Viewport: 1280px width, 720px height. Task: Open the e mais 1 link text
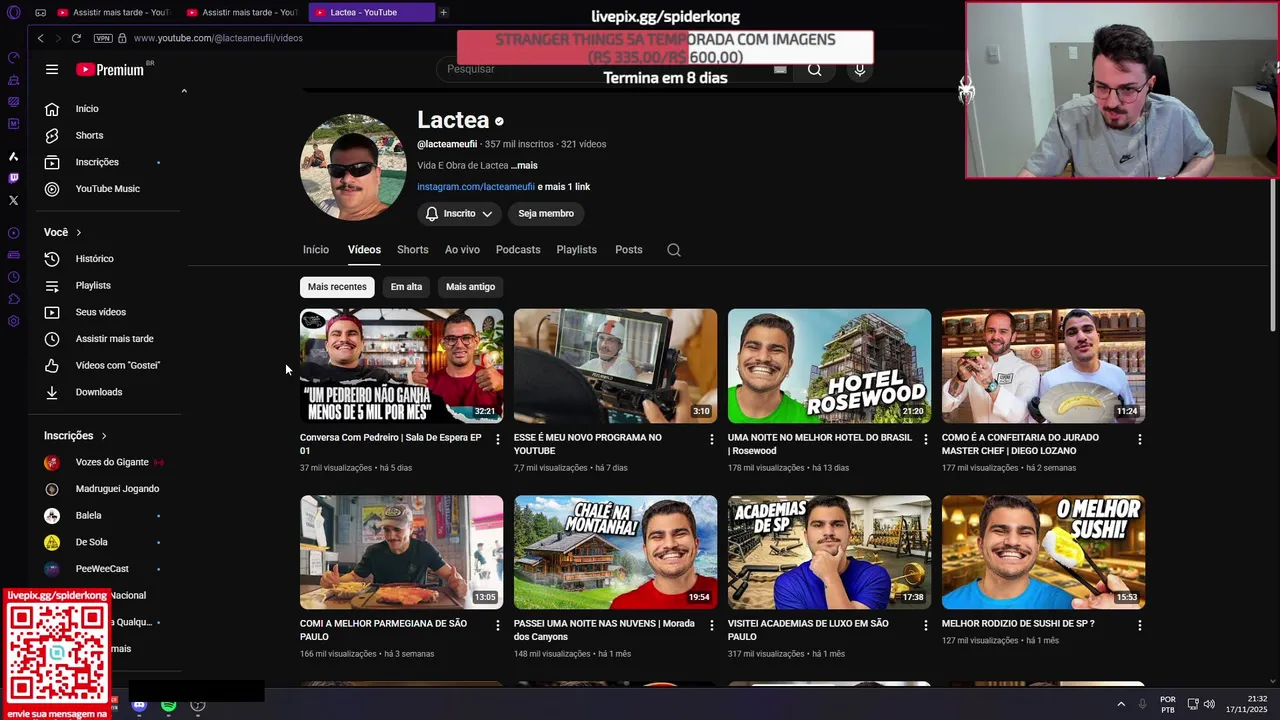point(564,187)
